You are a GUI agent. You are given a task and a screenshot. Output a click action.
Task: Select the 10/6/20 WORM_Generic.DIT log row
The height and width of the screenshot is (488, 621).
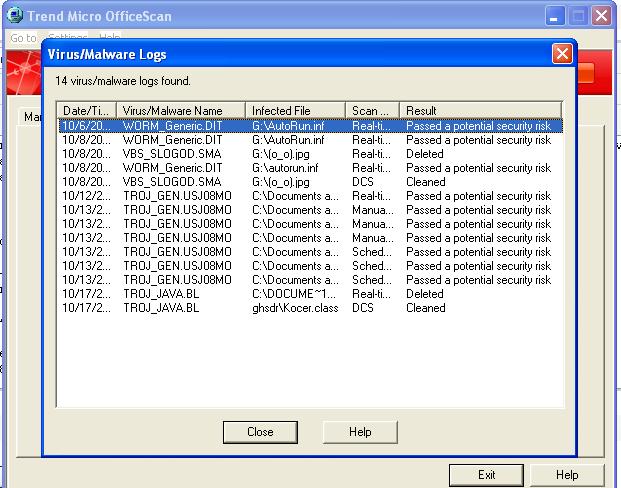(x=310, y=126)
